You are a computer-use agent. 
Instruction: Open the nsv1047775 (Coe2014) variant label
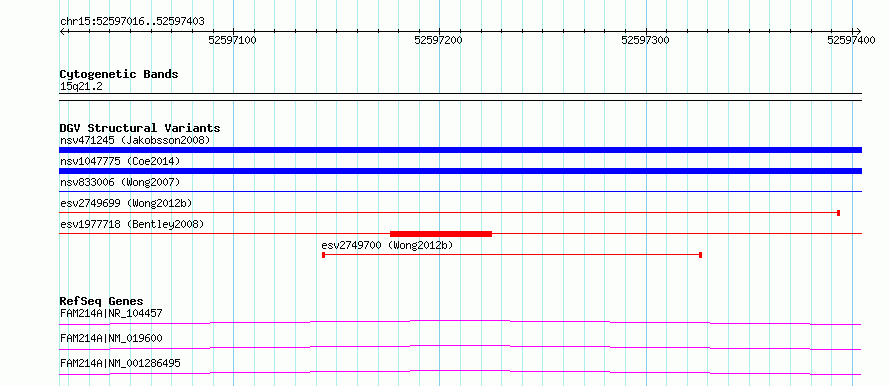[x=120, y=161]
